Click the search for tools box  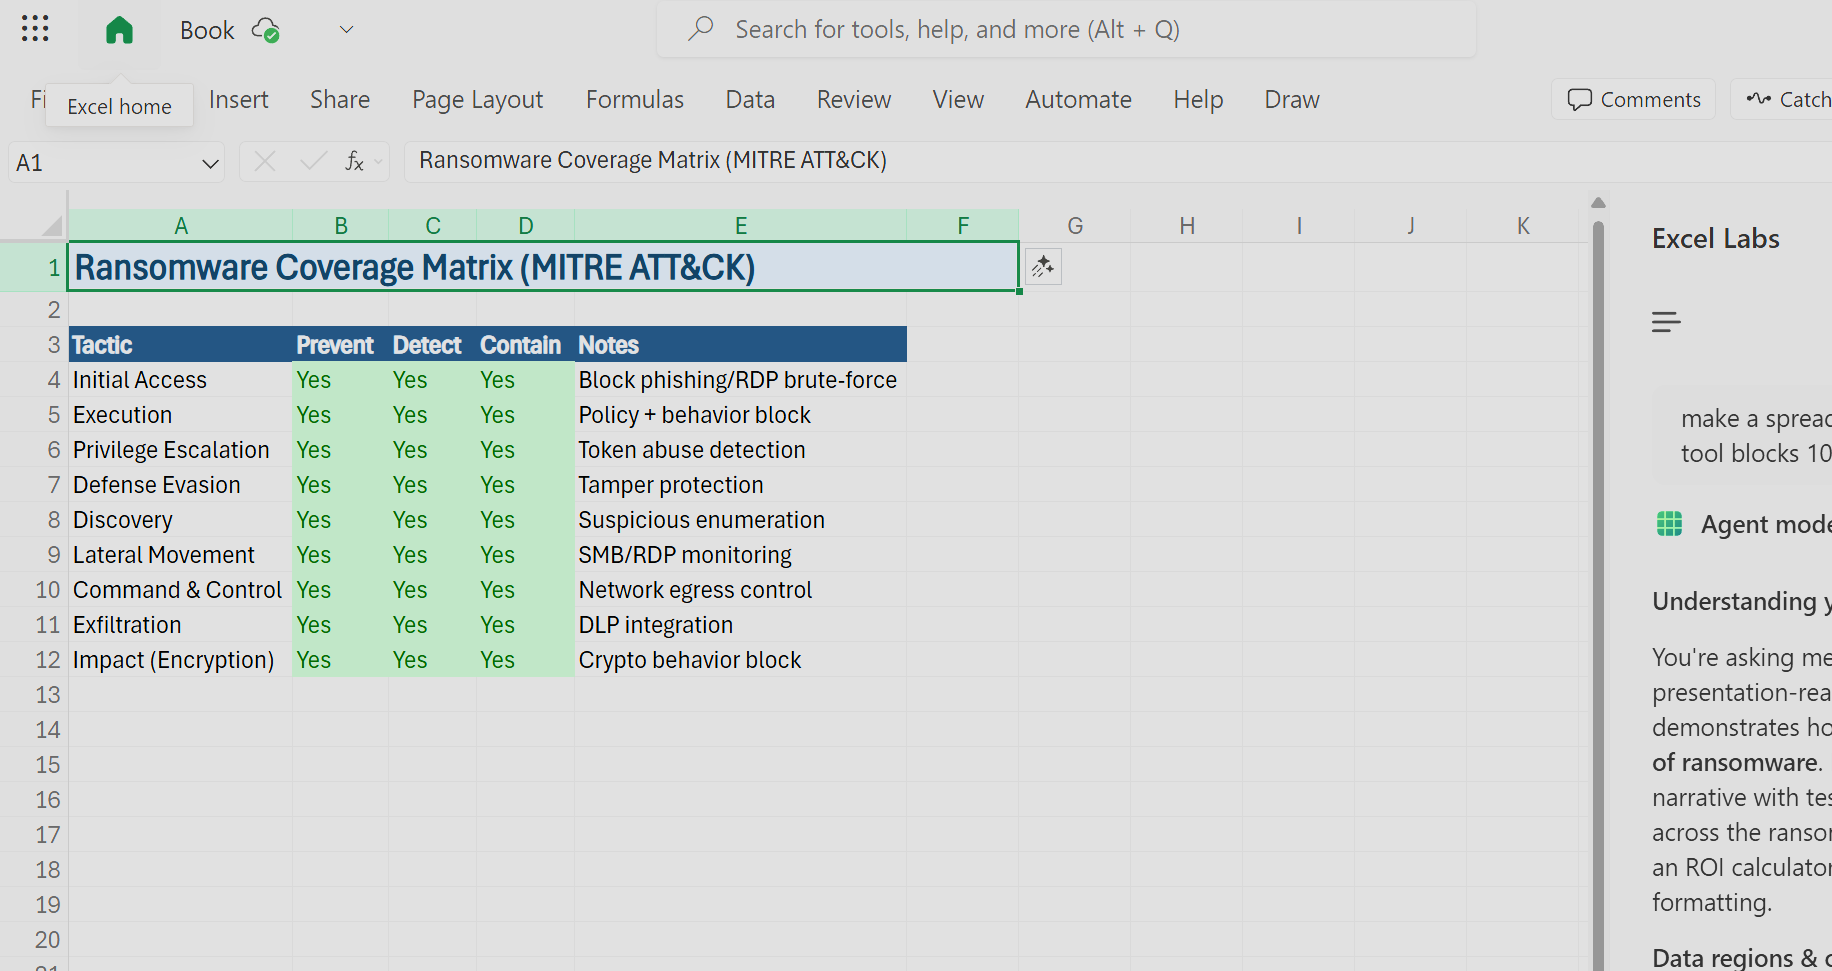1065,30
